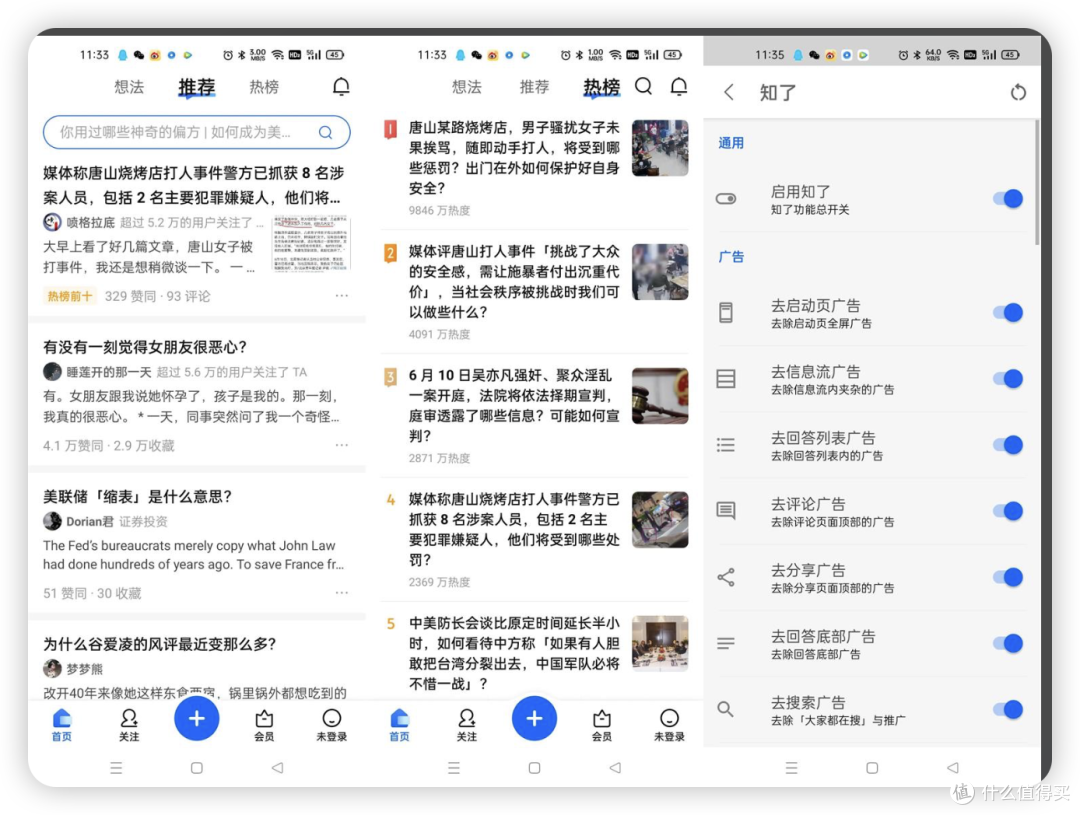
Task: Tap the refresh icon in 知了 header
Action: (x=1018, y=92)
